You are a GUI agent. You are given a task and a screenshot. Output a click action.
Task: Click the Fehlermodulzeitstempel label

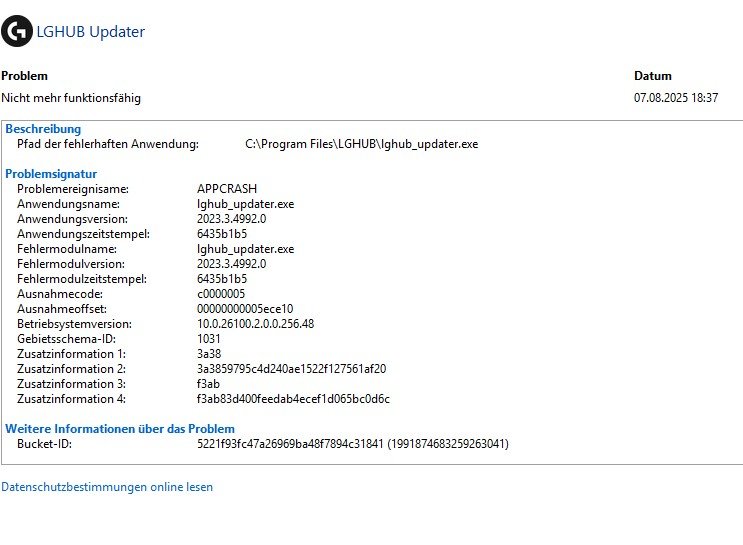(82, 279)
